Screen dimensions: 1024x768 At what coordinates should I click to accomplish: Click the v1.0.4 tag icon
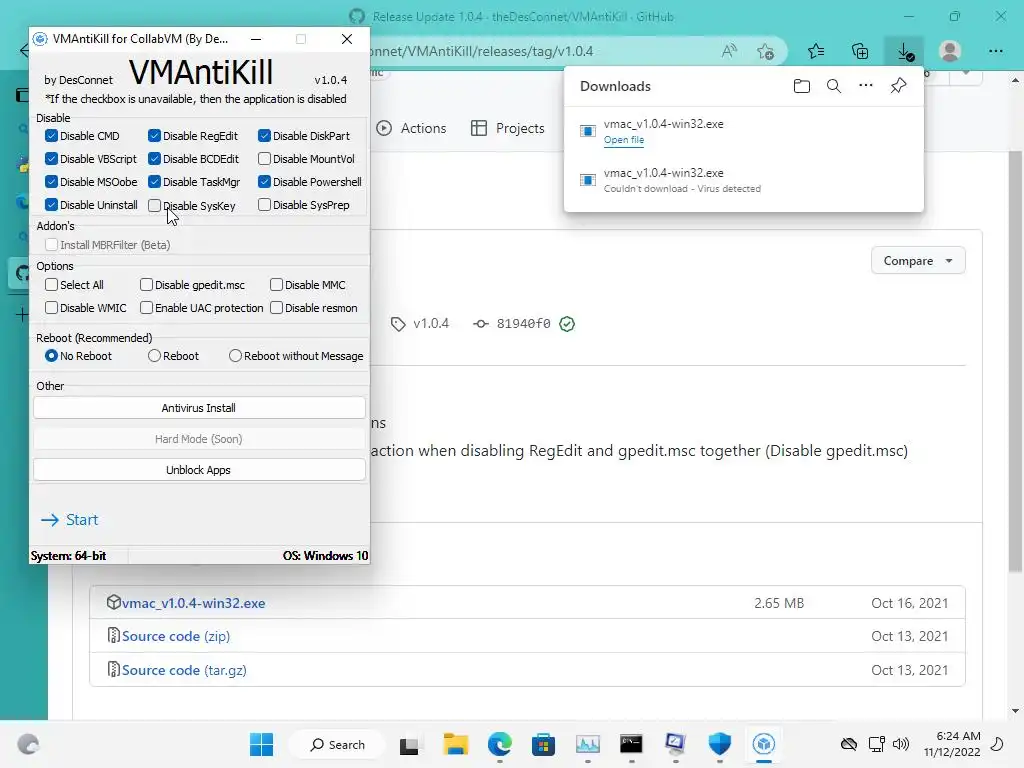coord(398,324)
